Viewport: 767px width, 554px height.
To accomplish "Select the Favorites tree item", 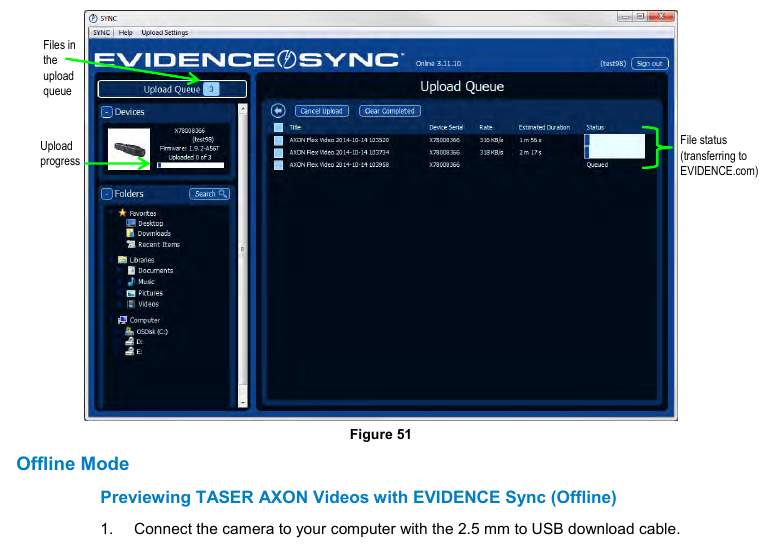I will tap(143, 213).
